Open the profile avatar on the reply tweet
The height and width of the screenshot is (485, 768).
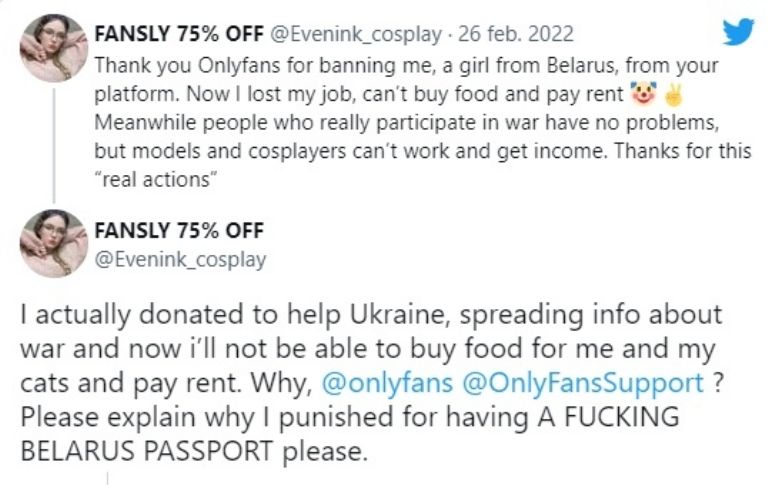tap(54, 243)
